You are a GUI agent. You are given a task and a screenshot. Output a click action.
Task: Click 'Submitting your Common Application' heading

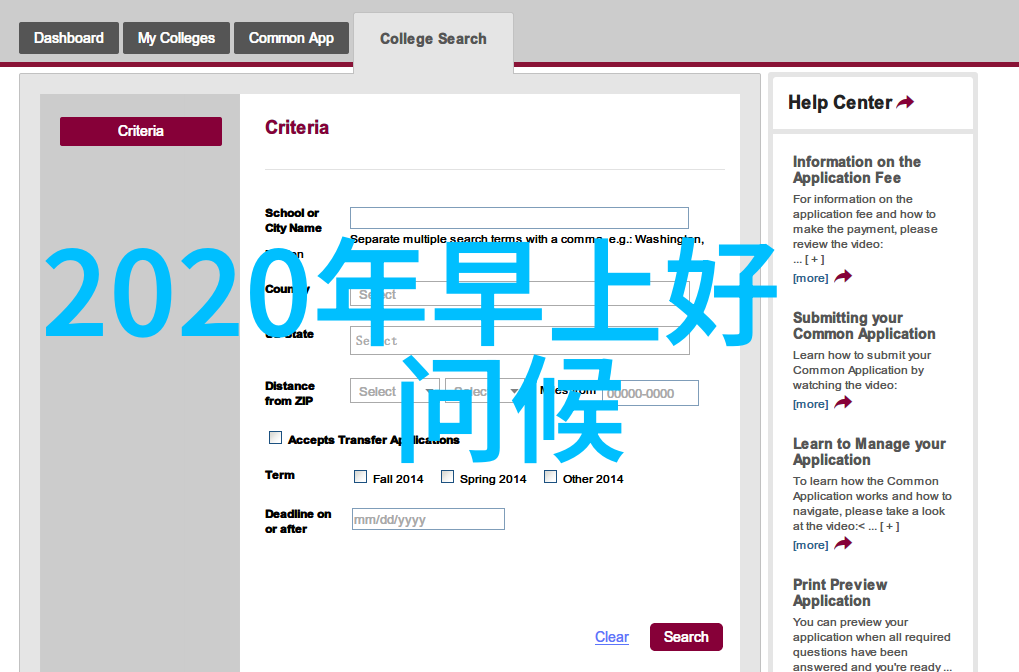[x=864, y=326]
